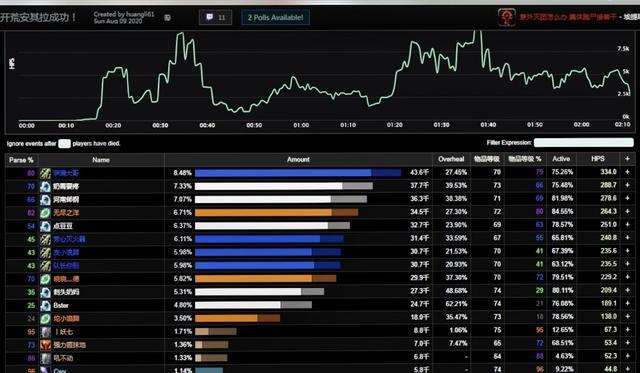Sort by the Overheal column header
The image size is (640, 373).
451,159
